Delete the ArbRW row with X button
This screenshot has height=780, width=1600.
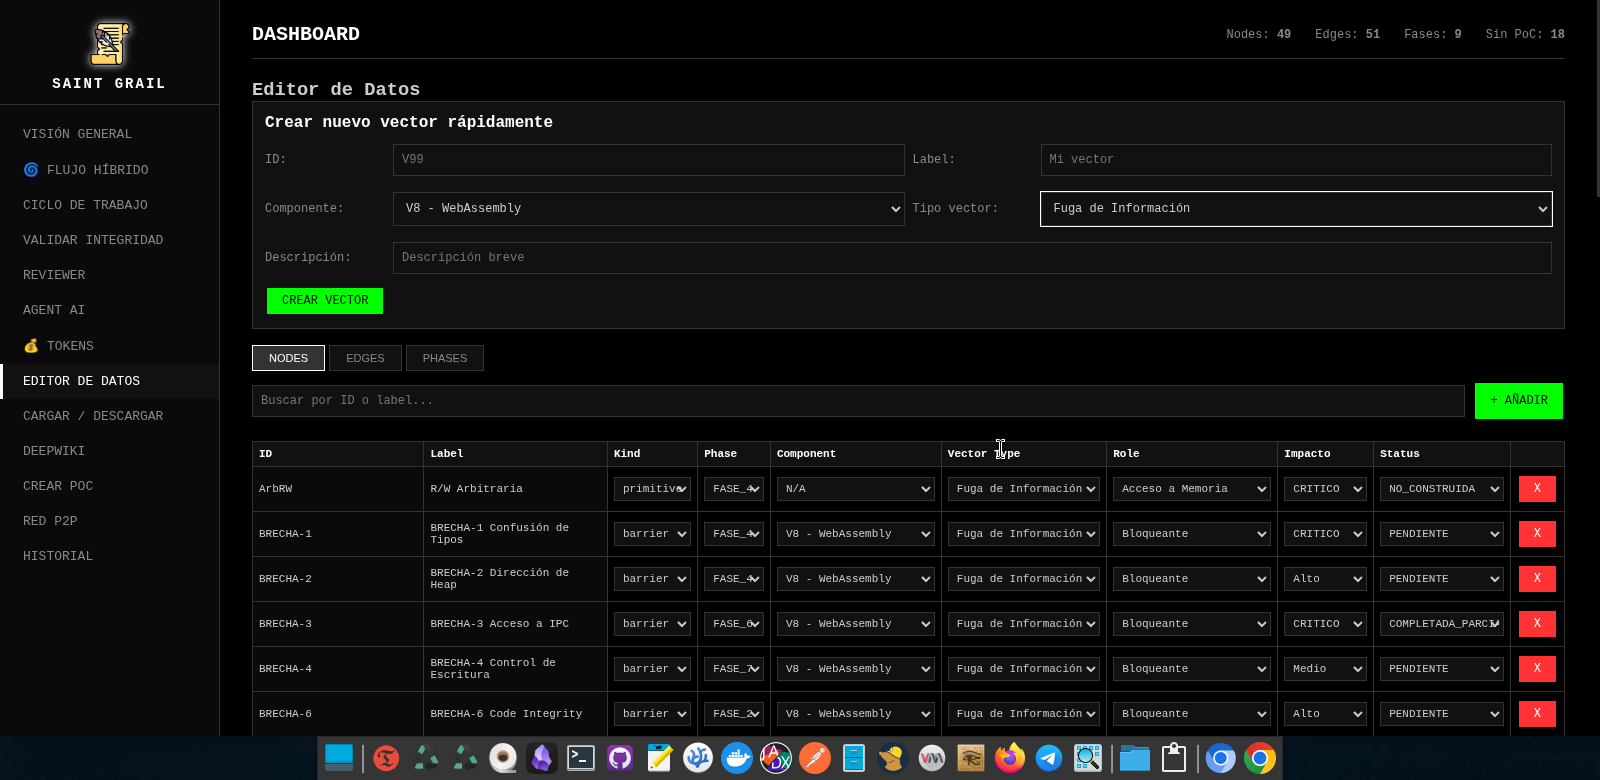[x=1537, y=489]
